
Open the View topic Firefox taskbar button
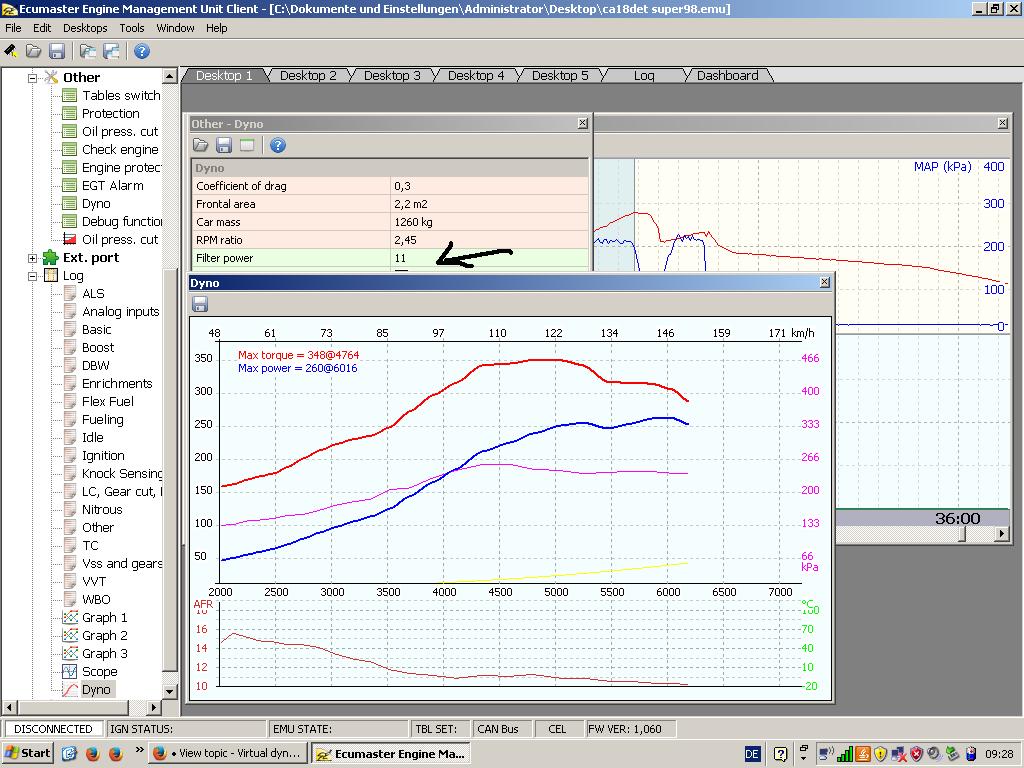(228, 753)
